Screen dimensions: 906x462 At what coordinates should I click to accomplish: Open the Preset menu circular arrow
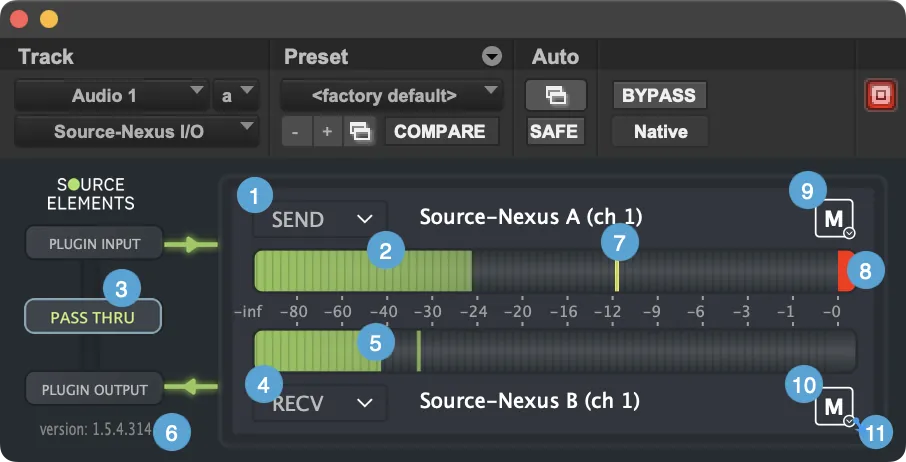pos(492,57)
